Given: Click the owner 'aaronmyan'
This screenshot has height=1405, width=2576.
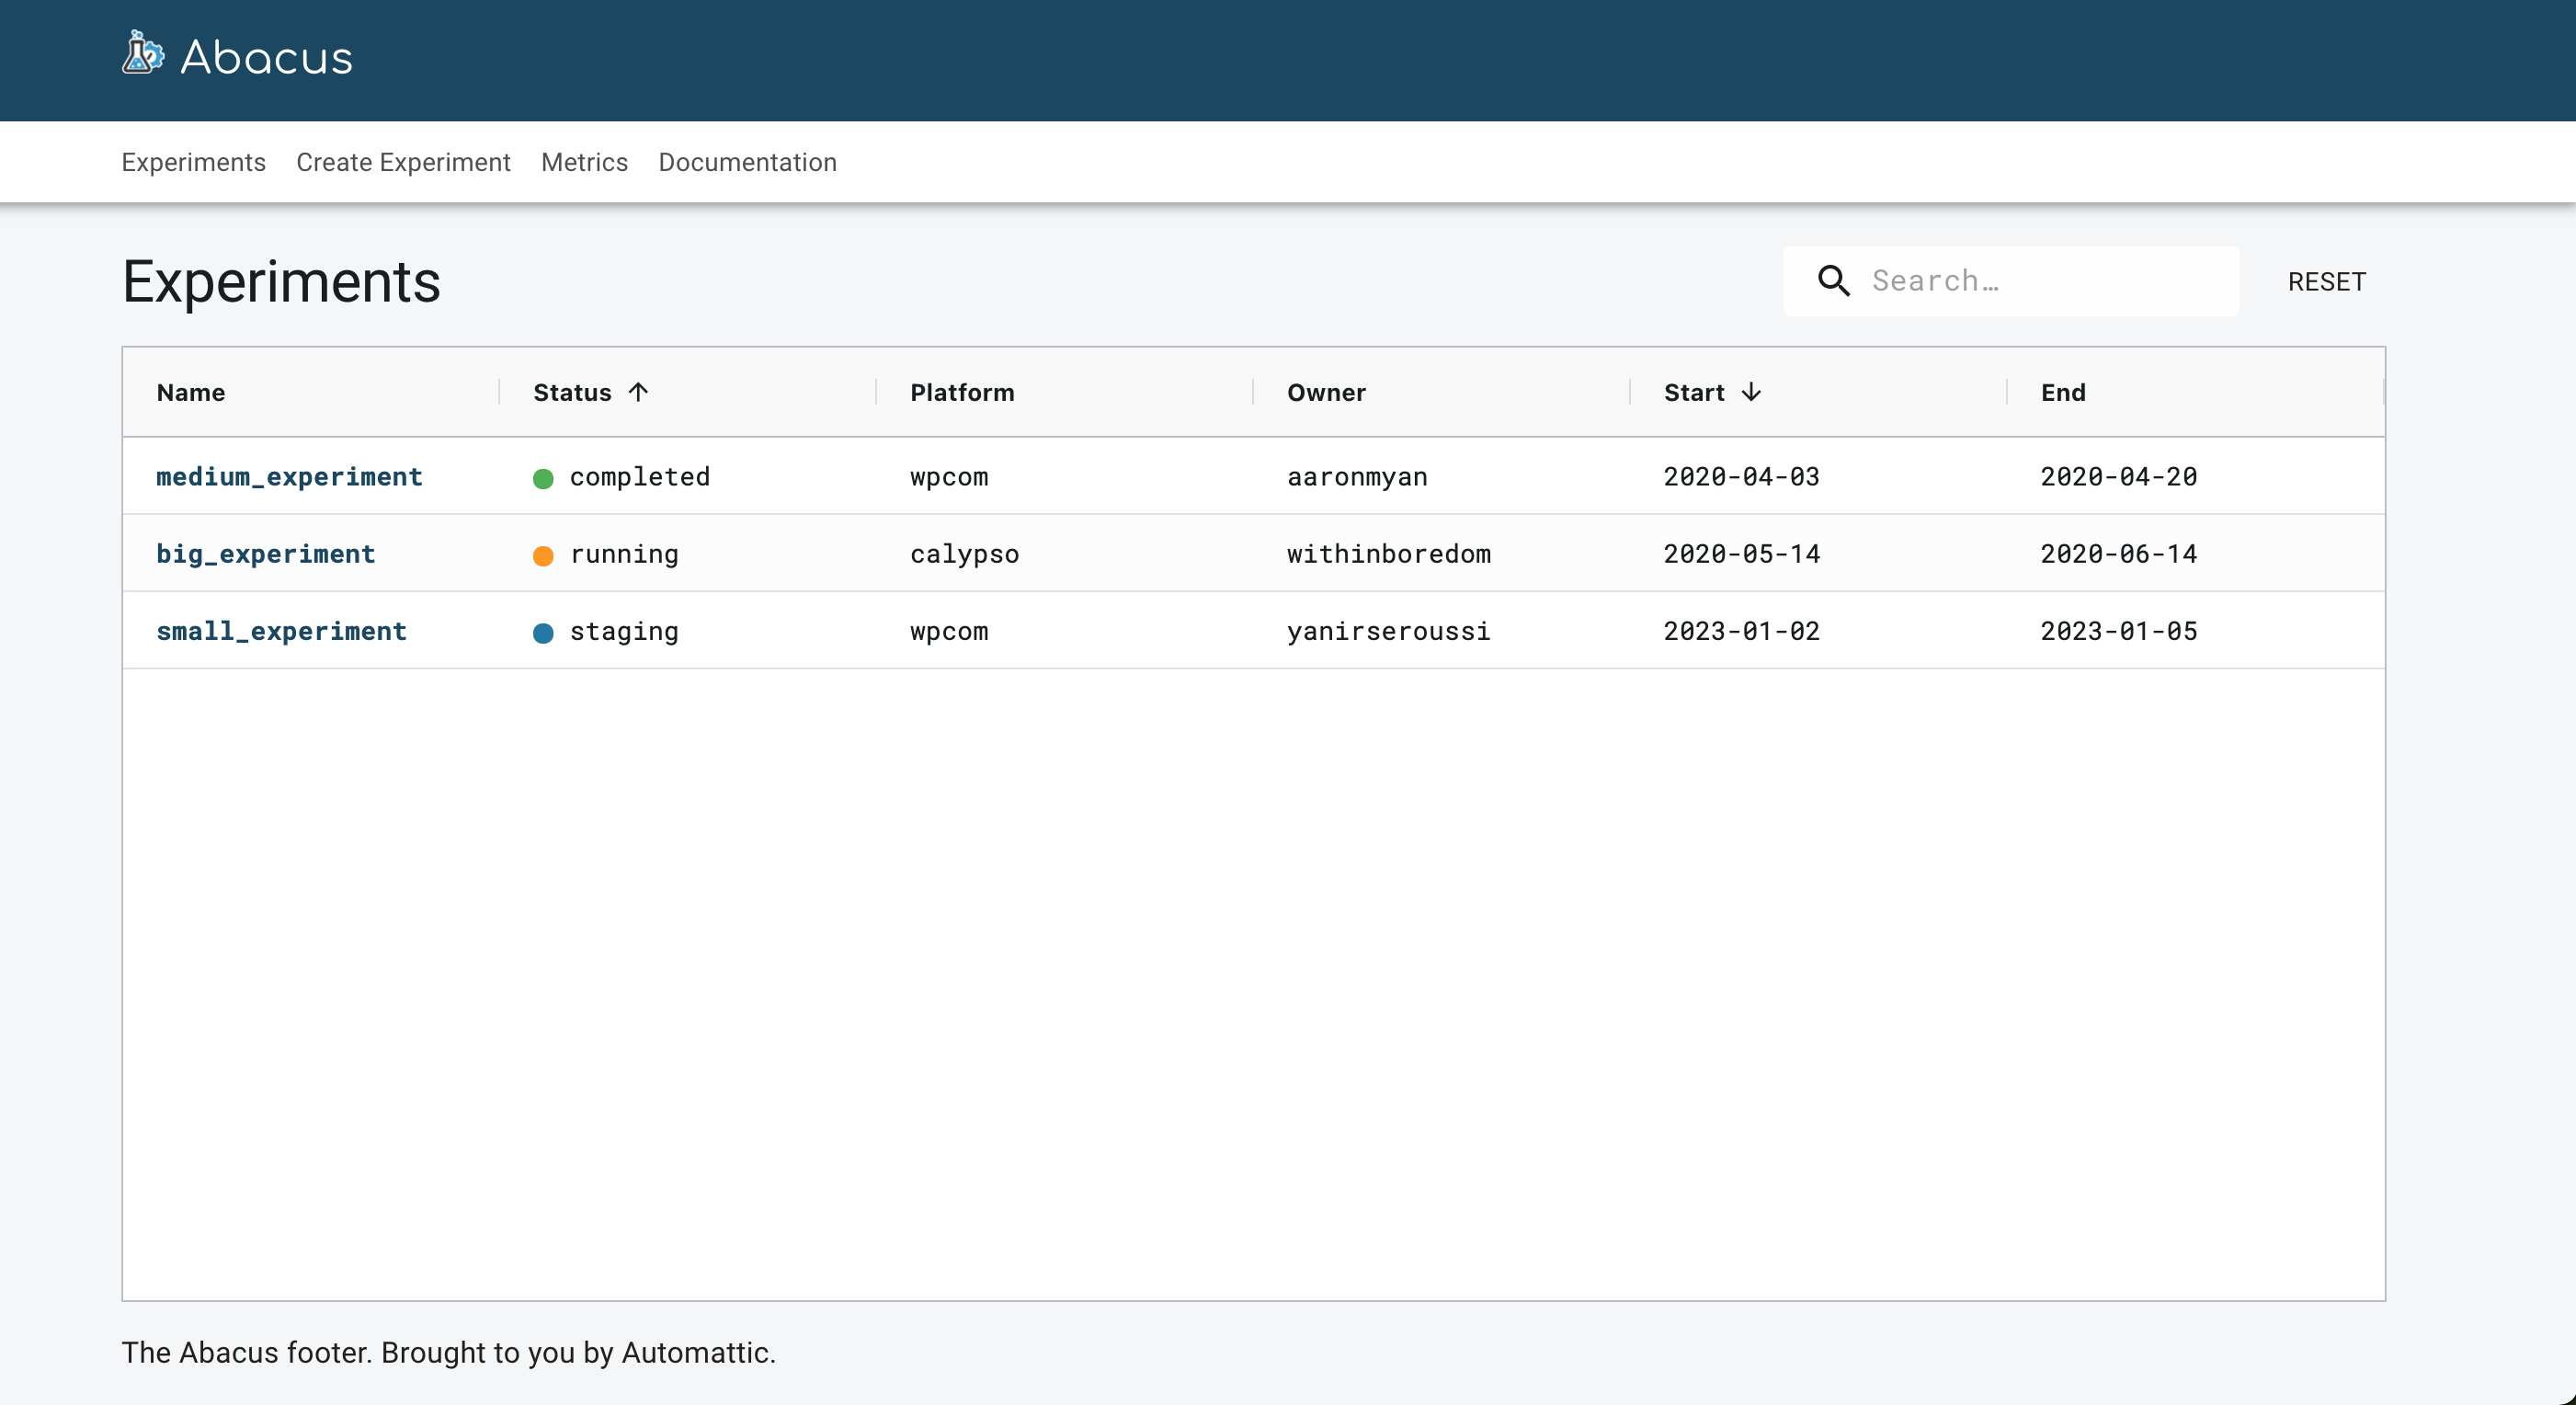Looking at the screenshot, I should coord(1357,477).
